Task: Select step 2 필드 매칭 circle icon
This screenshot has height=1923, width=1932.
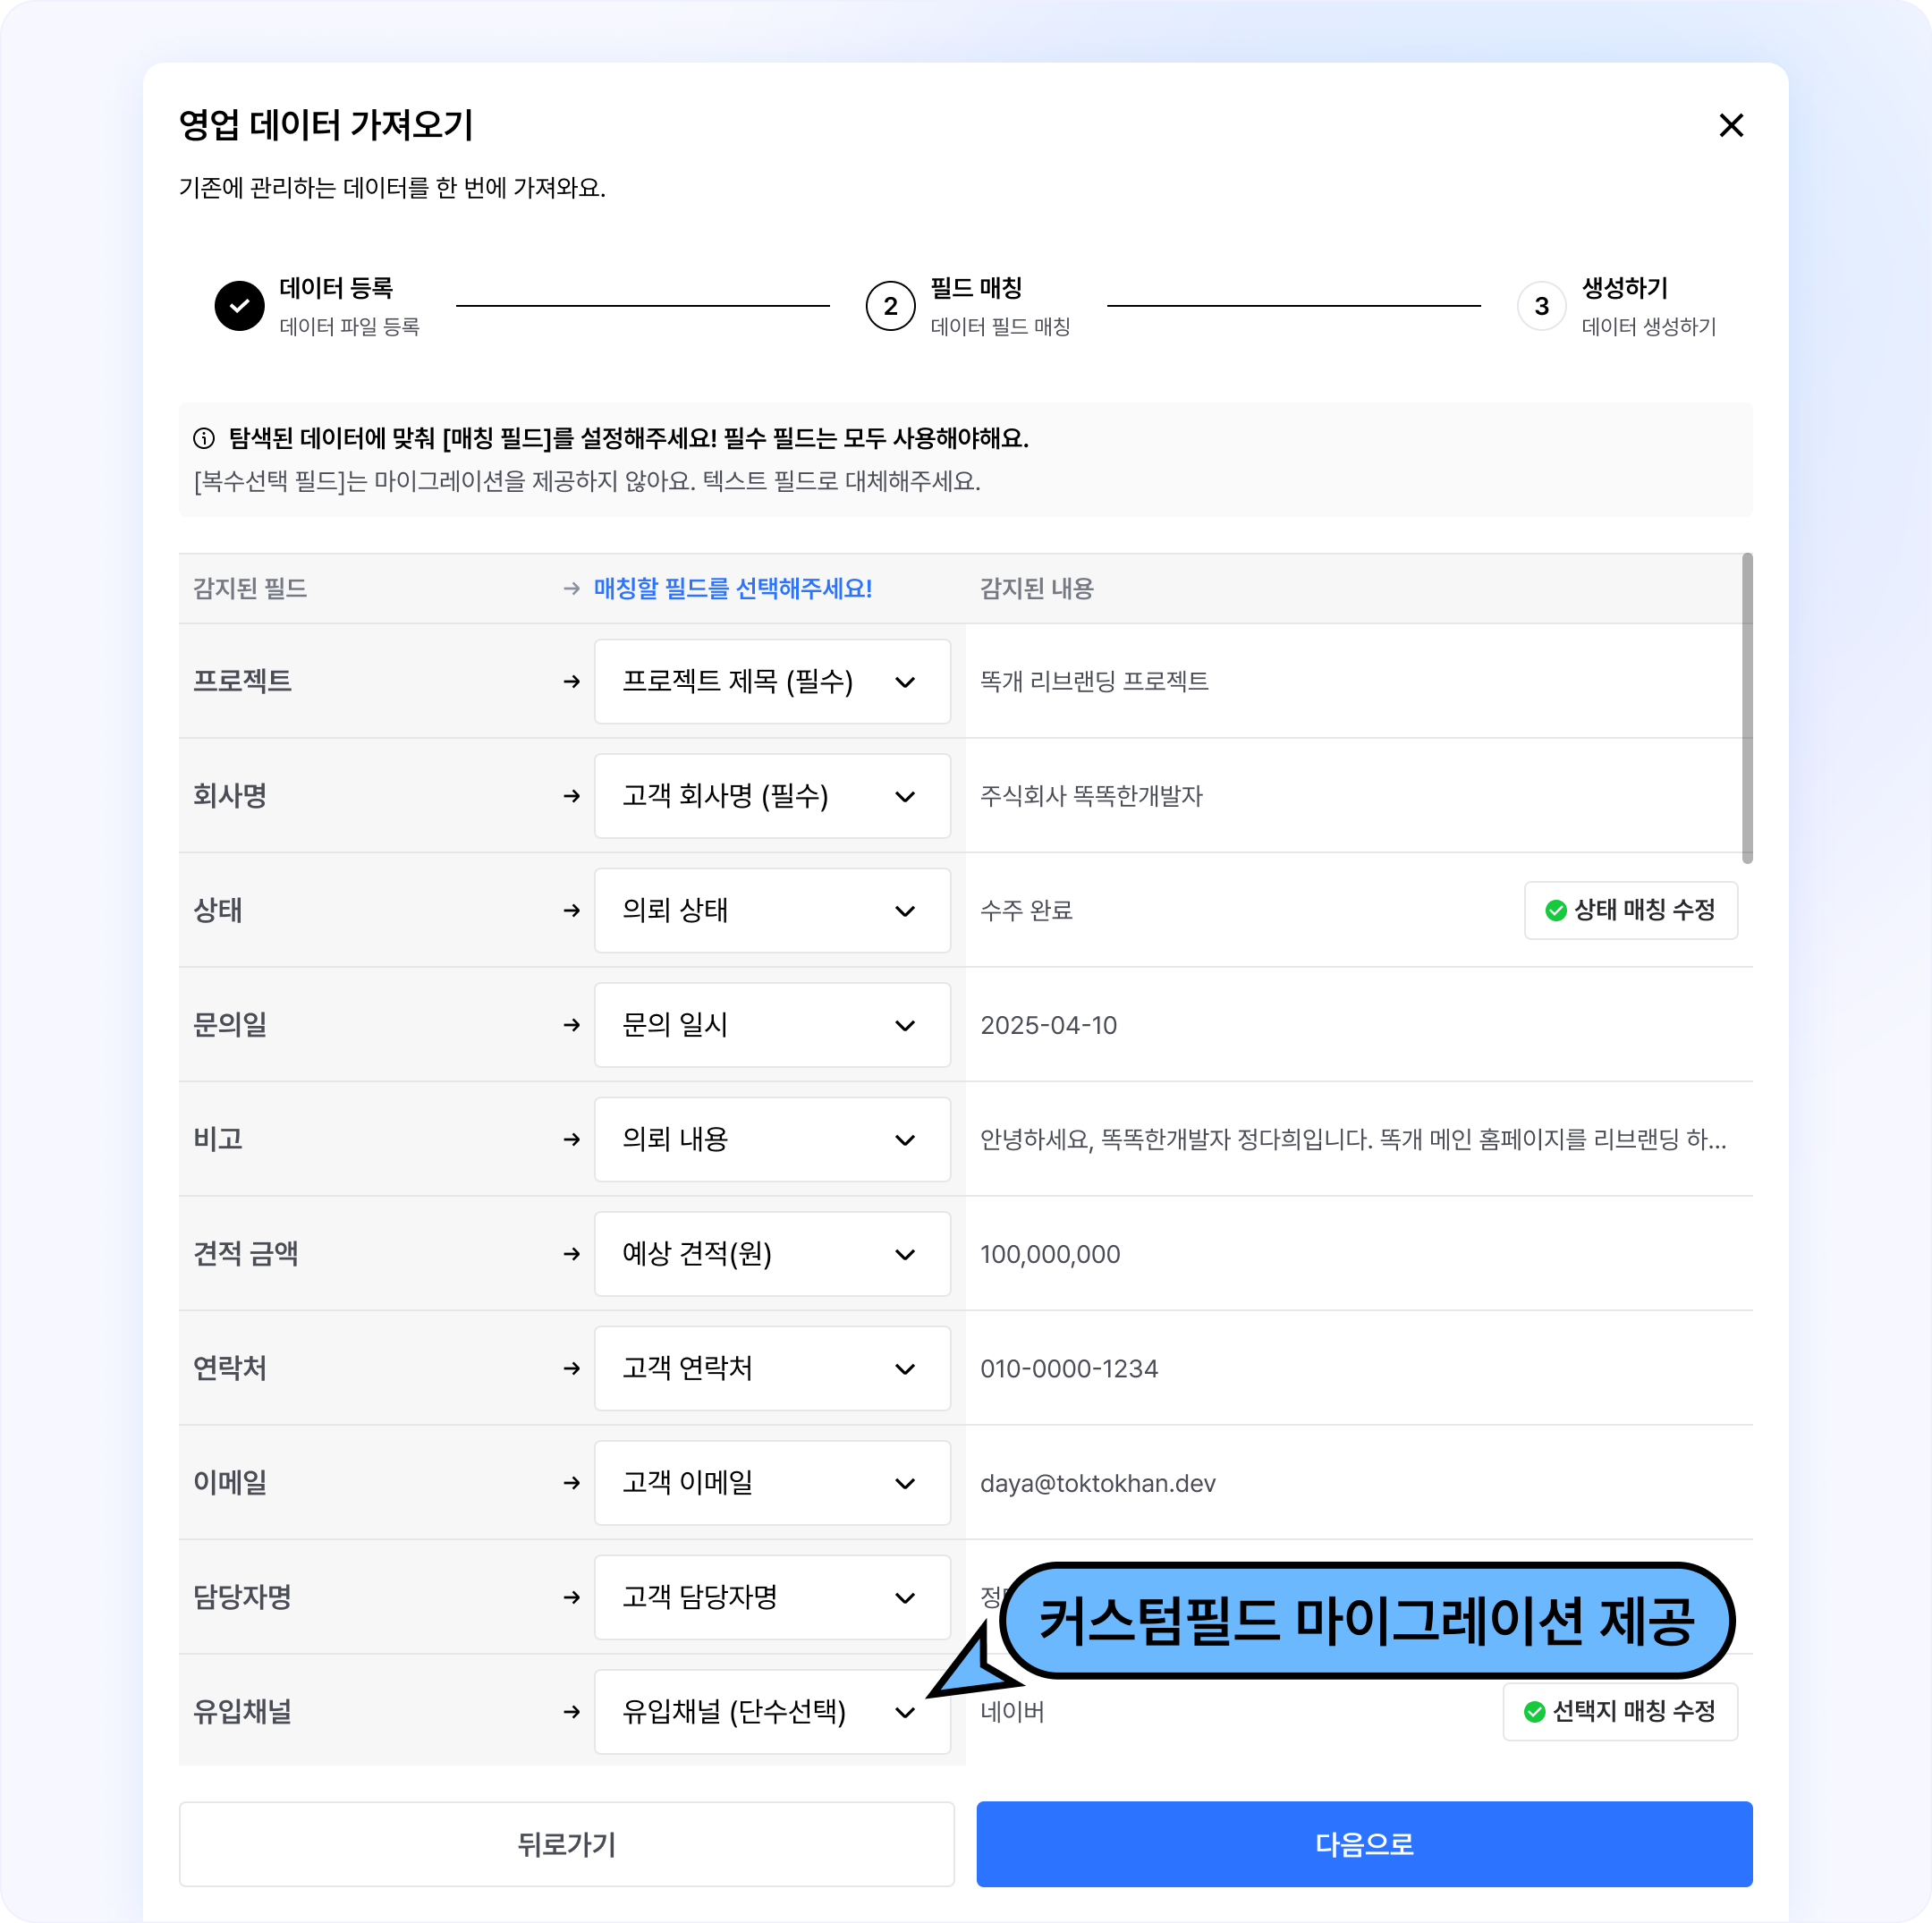Action: click(x=890, y=306)
